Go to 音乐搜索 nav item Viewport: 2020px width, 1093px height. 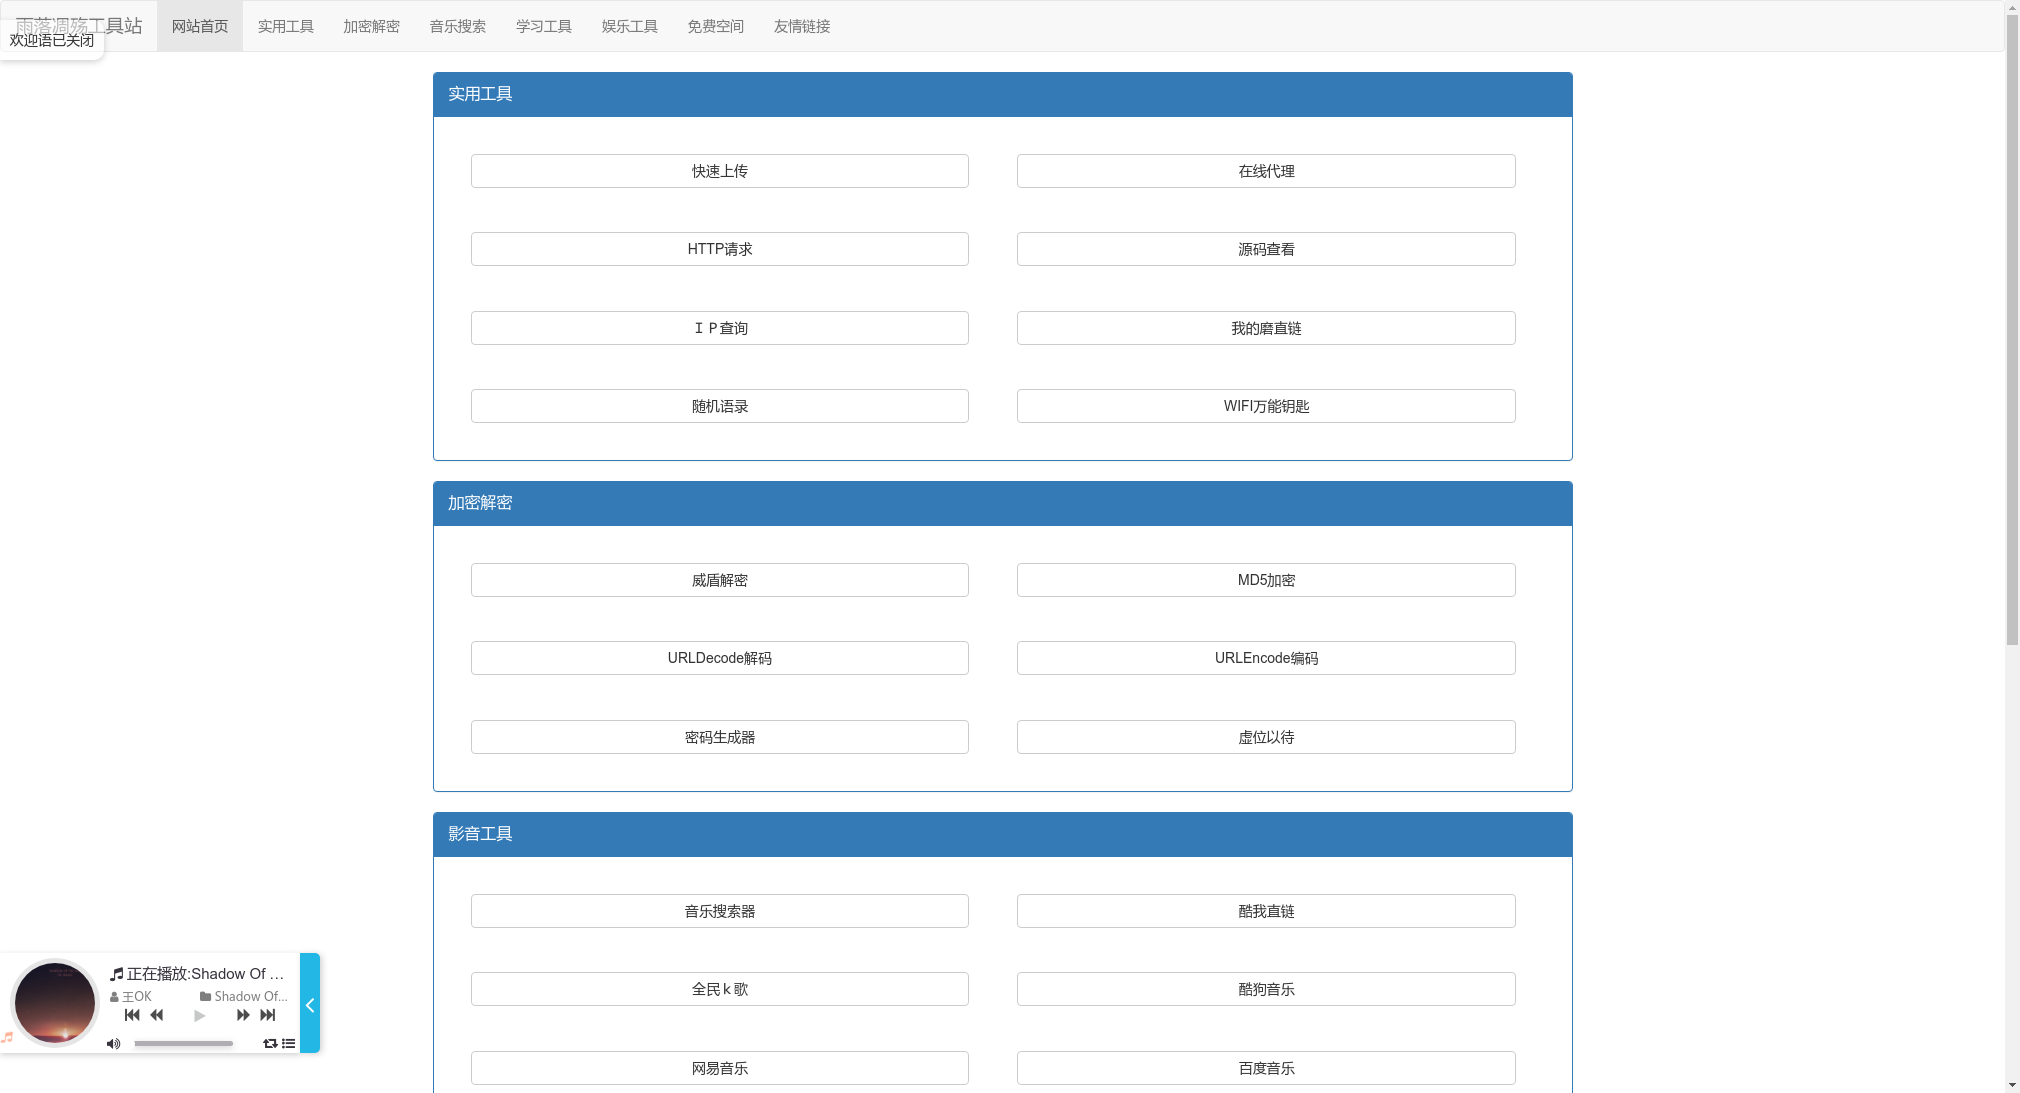457,26
